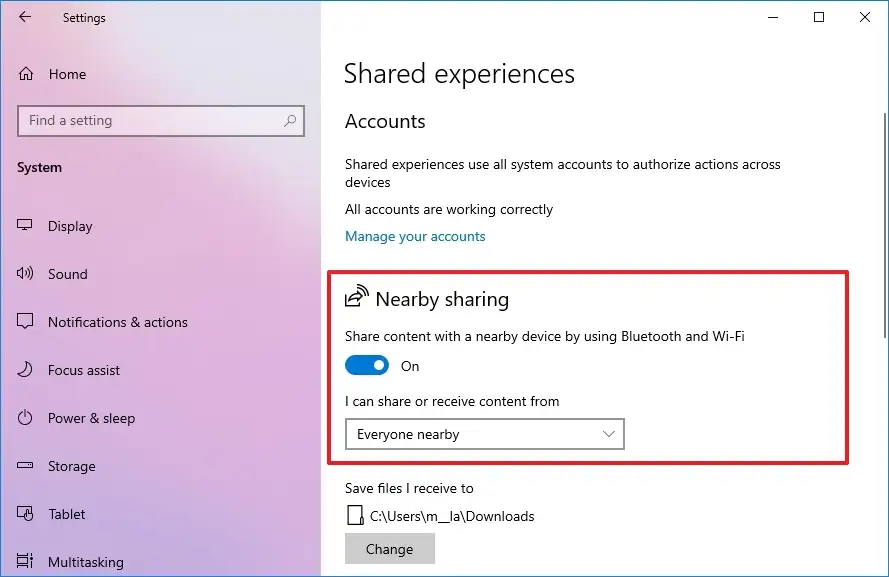
Task: Click the back arrow icon in Settings
Action: [x=25, y=17]
